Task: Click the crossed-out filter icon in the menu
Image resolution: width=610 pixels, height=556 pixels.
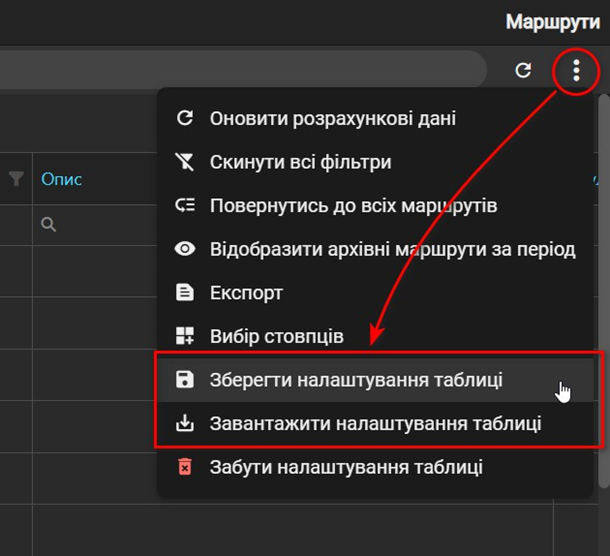Action: coord(185,162)
